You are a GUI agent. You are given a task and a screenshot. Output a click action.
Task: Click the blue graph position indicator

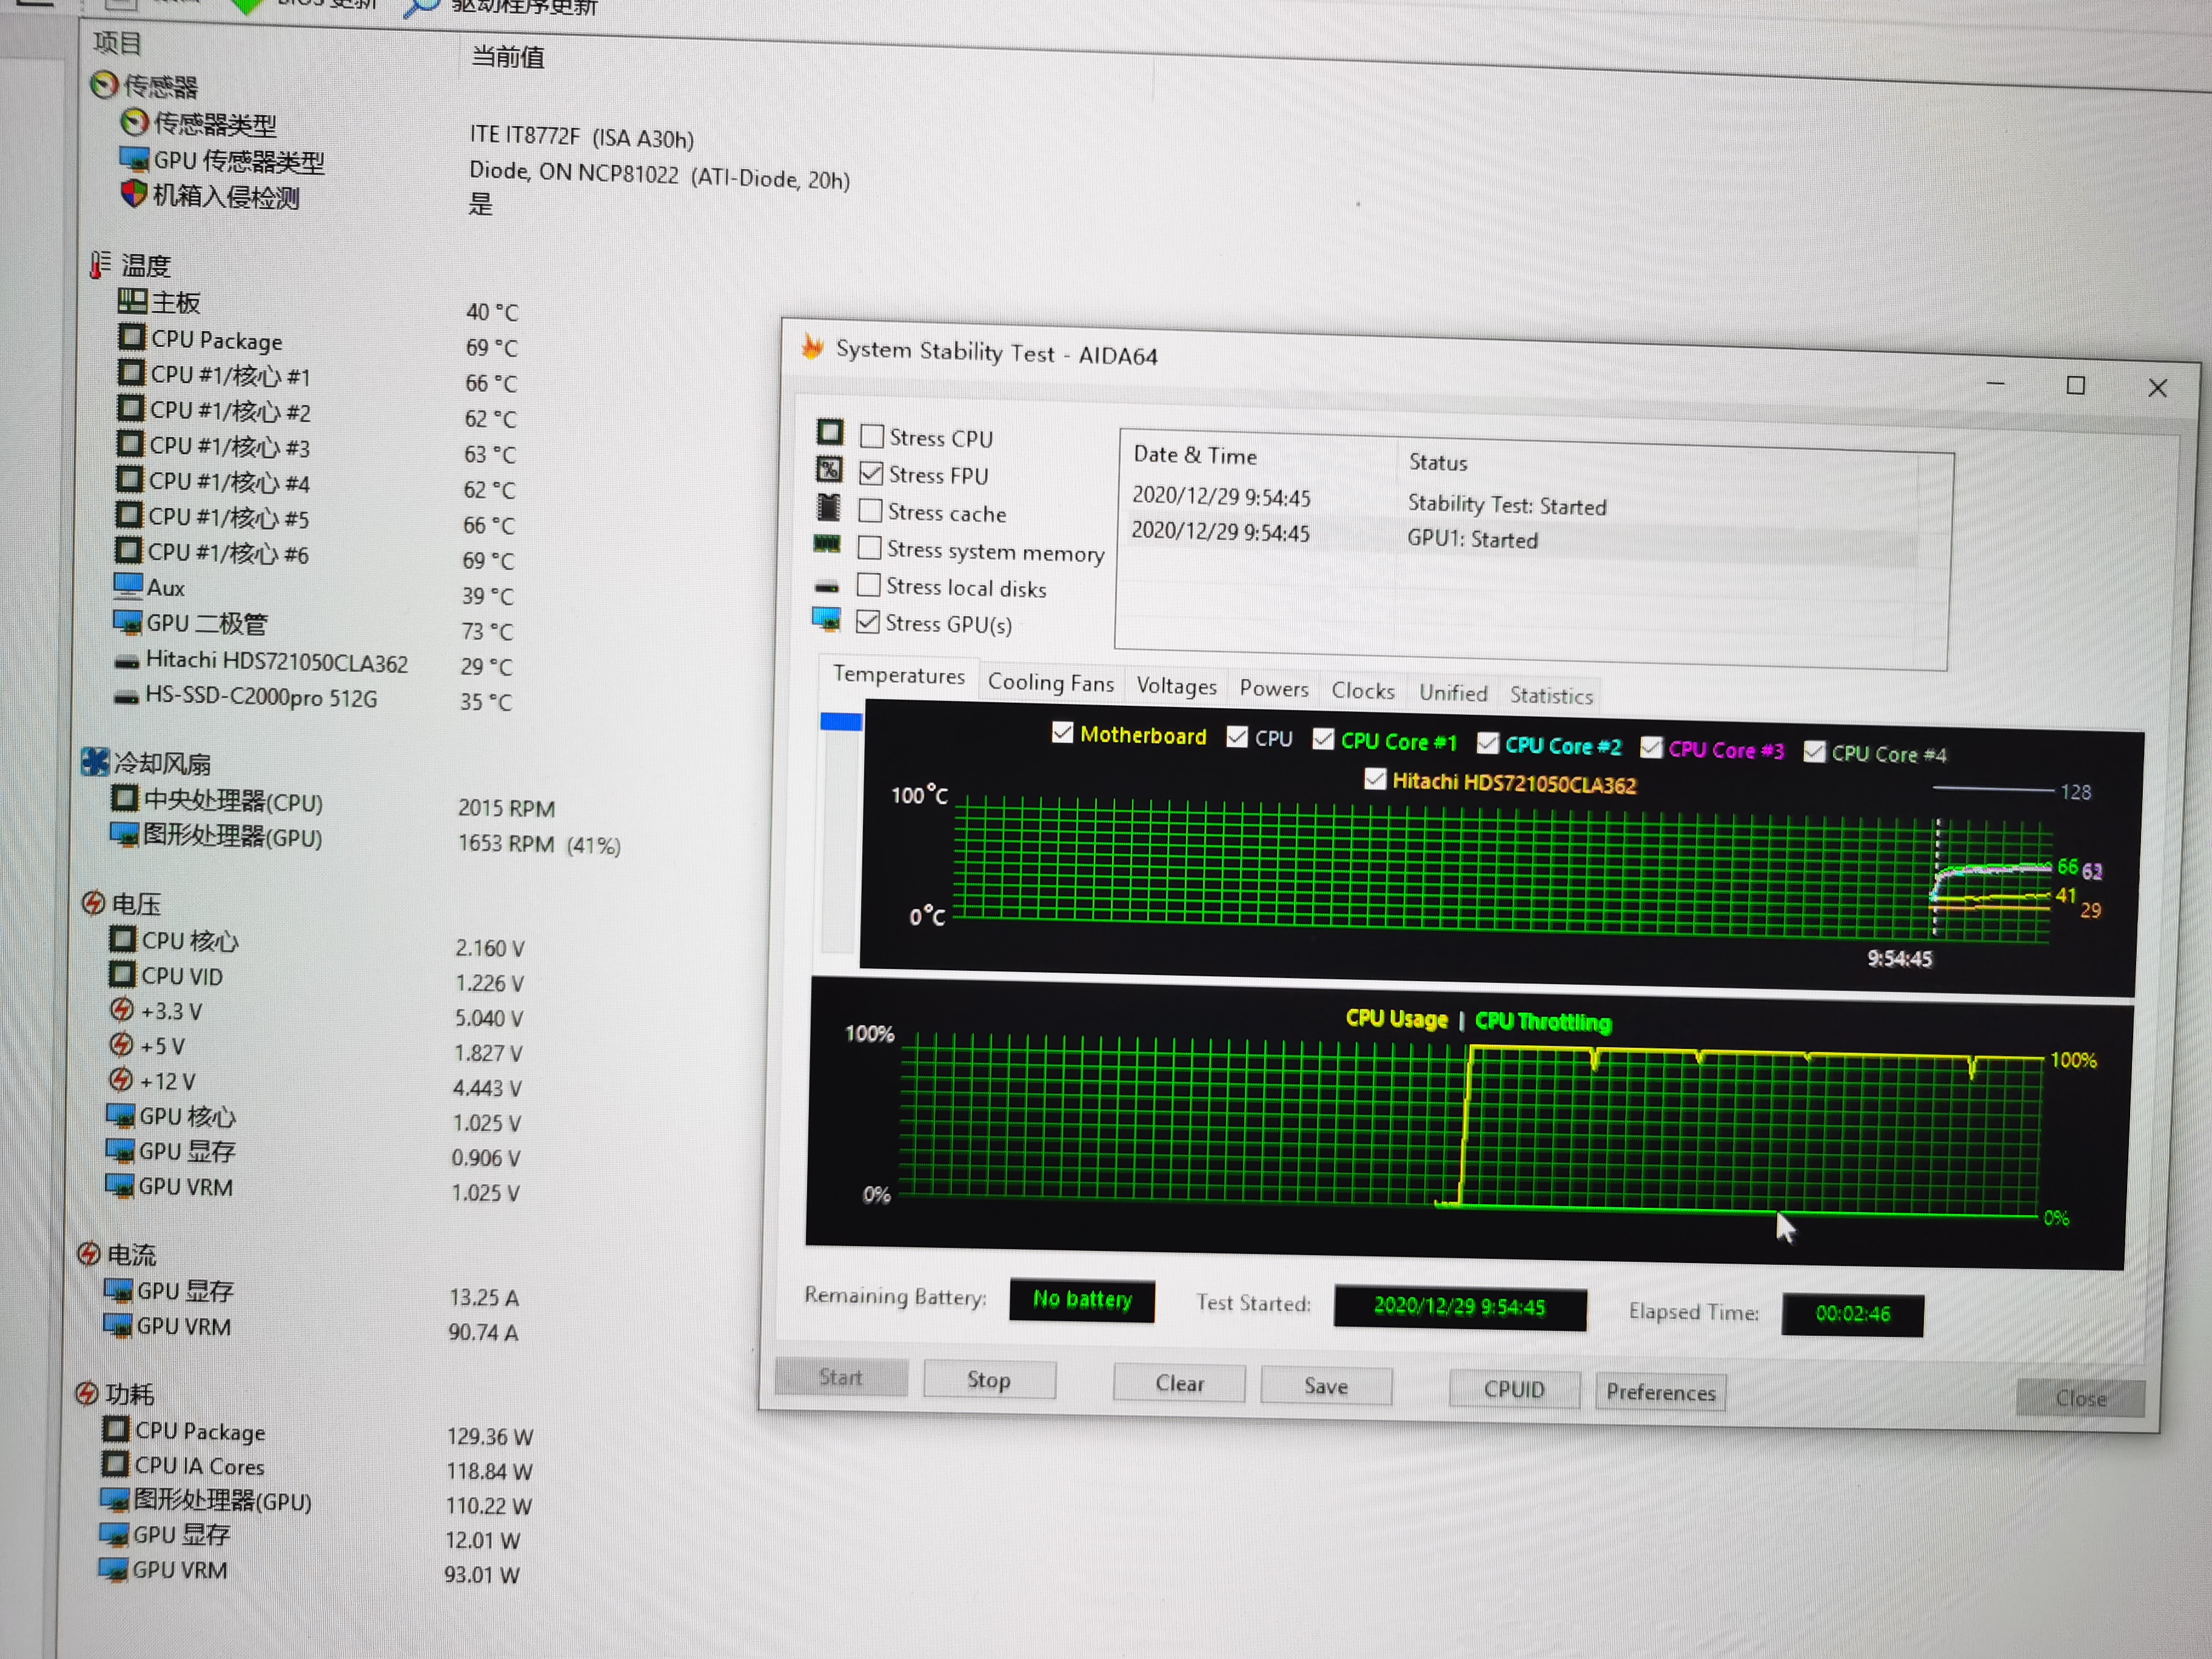pos(841,722)
